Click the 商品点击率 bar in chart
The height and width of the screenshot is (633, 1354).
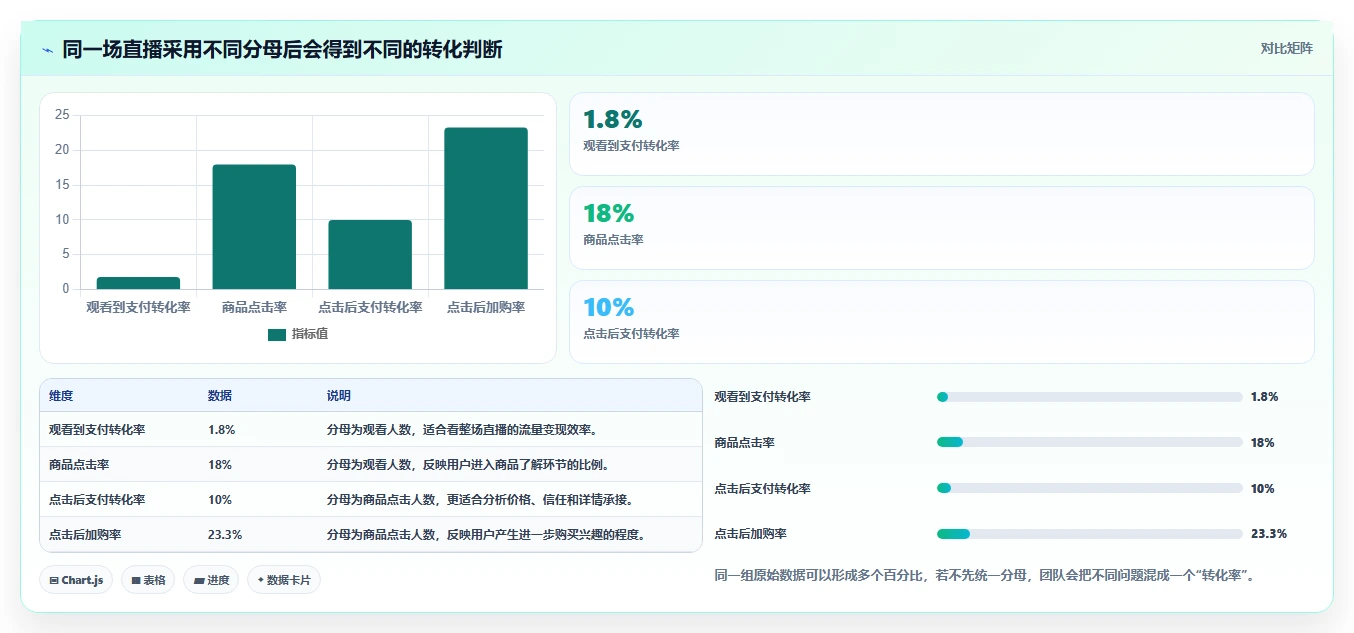[254, 227]
